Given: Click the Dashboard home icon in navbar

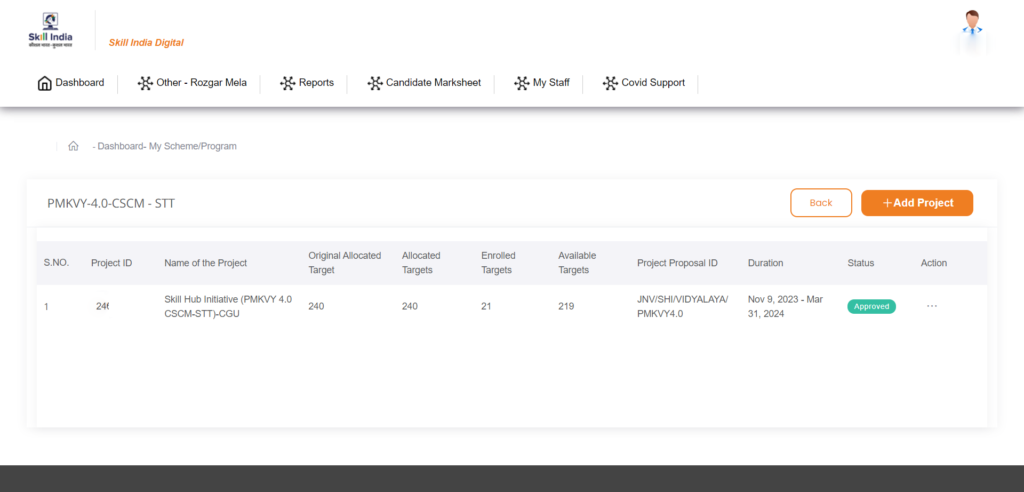Looking at the screenshot, I should coord(44,84).
